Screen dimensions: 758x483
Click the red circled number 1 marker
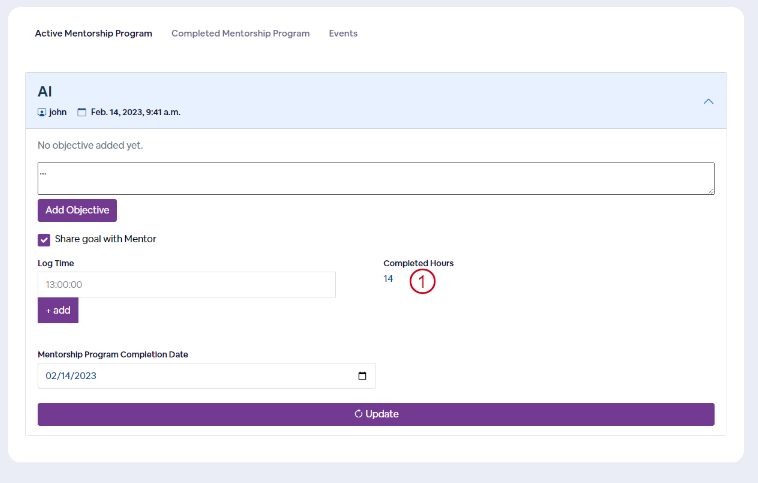(422, 281)
